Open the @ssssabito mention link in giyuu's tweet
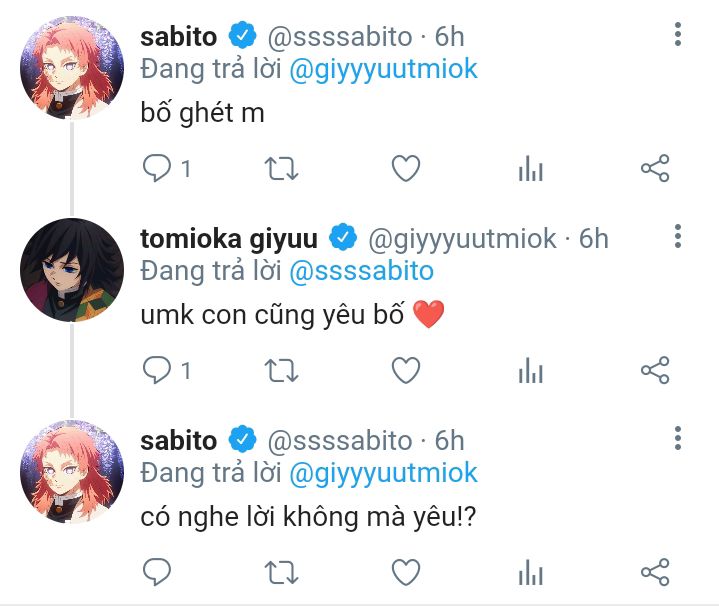The height and width of the screenshot is (606, 719). pyautogui.click(x=361, y=271)
